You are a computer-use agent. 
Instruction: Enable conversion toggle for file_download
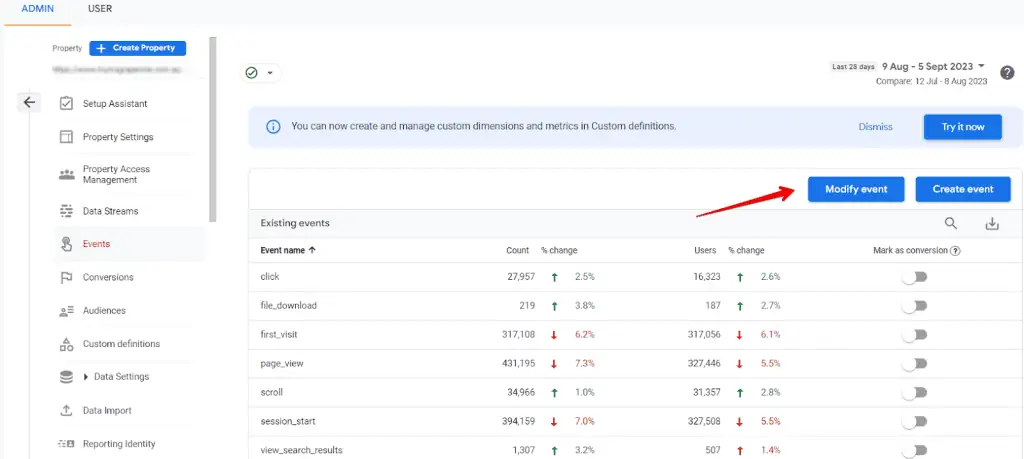[x=914, y=306]
